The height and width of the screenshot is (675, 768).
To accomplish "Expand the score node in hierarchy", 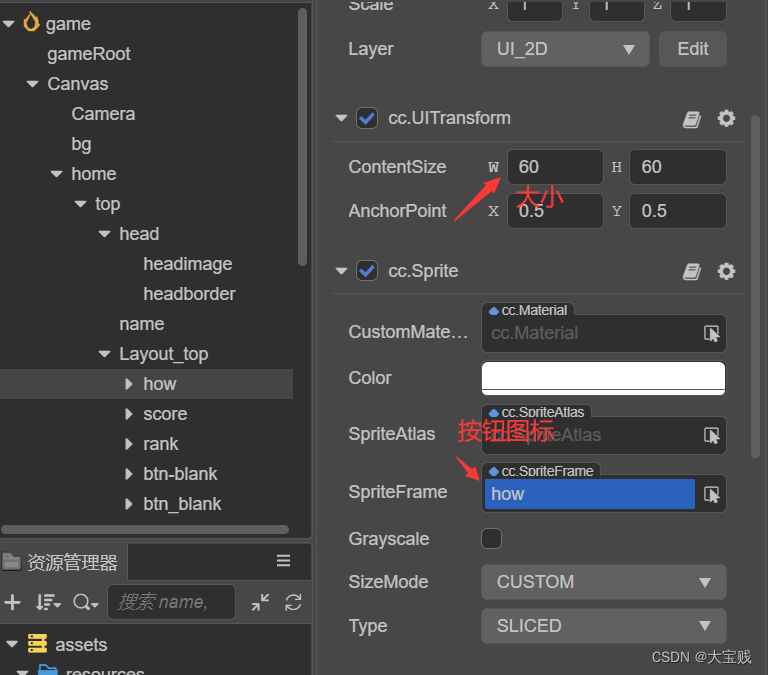I will 128,414.
